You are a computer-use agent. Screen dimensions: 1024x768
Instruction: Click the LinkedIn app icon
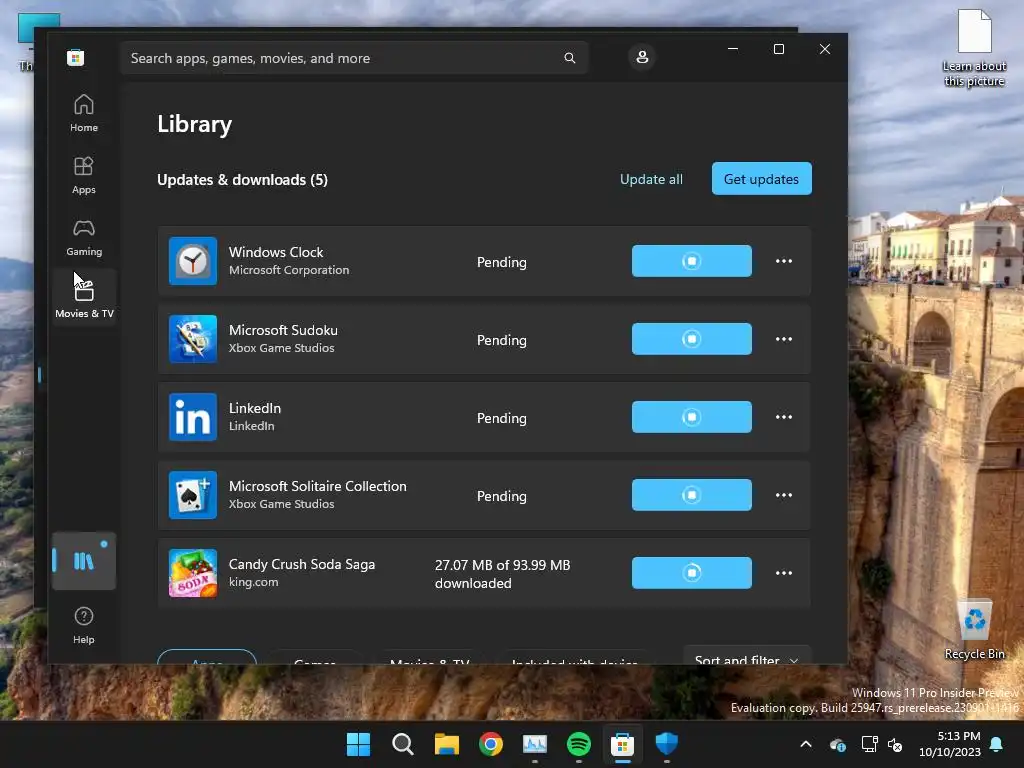[x=193, y=417]
